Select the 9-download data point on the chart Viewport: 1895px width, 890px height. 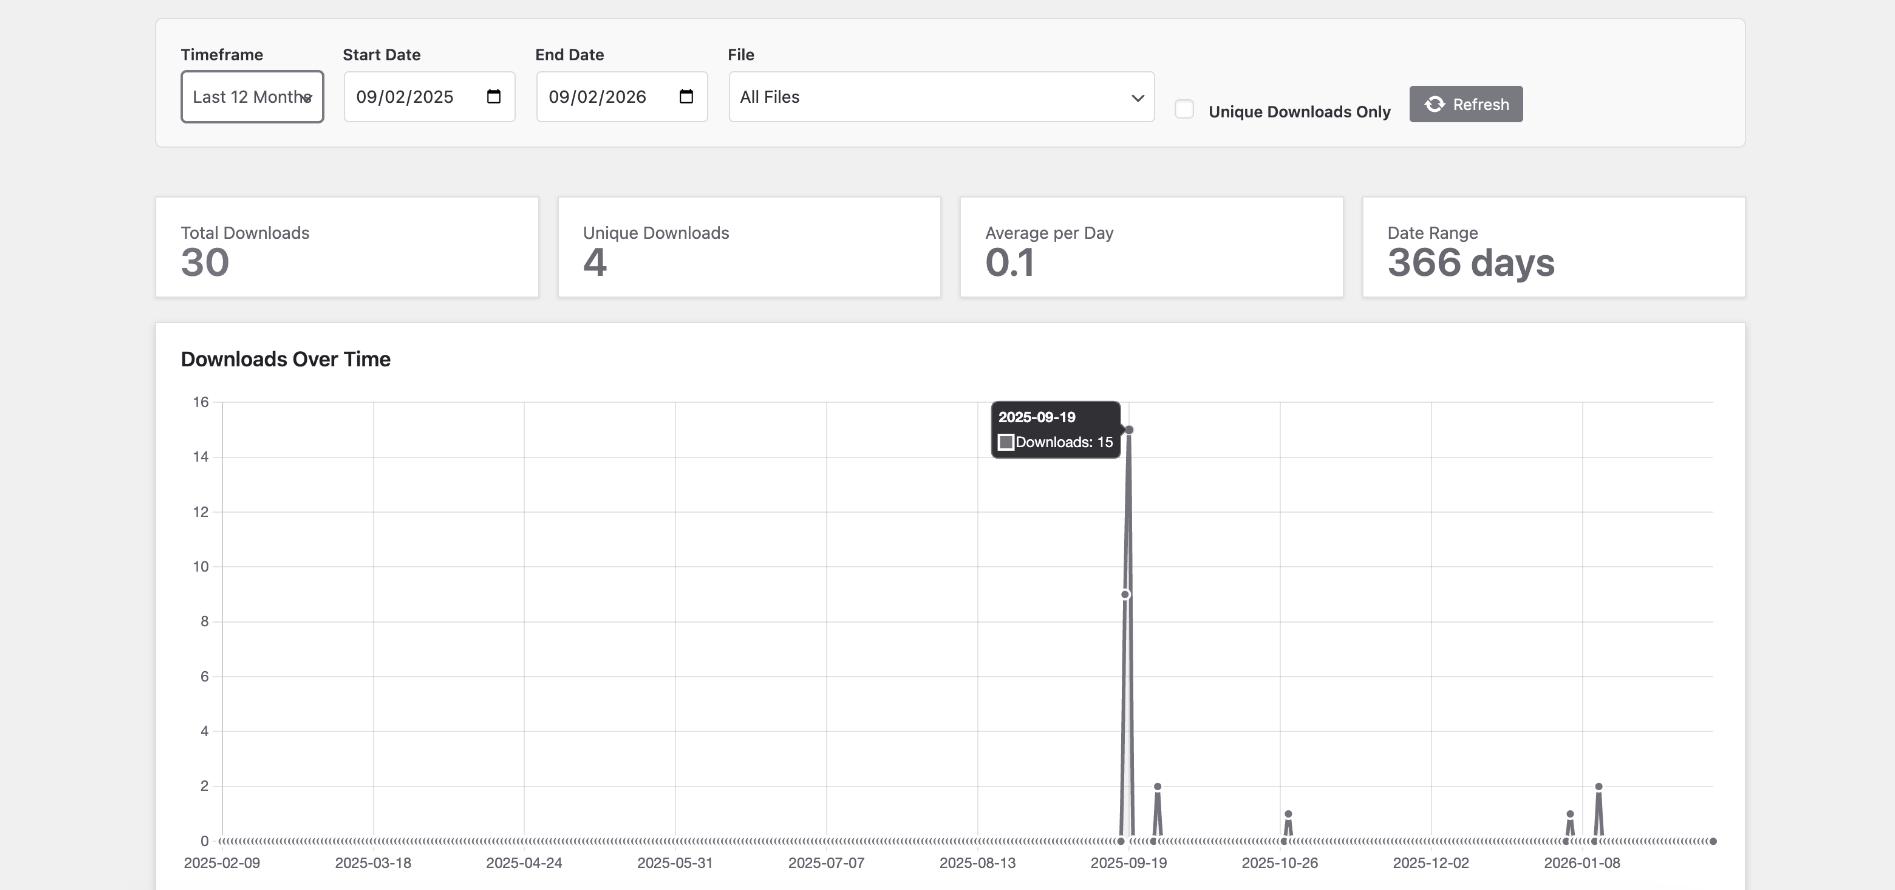click(1125, 595)
